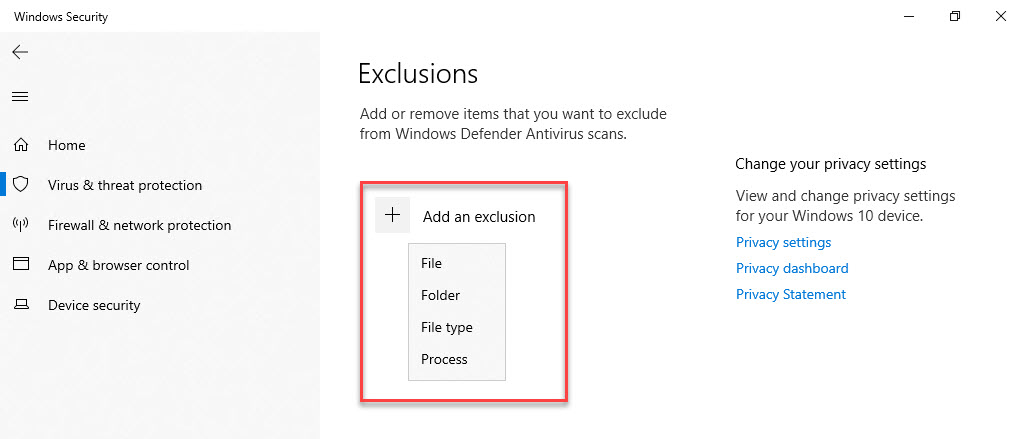
Task: Go to Home in the sidebar
Action: [67, 145]
